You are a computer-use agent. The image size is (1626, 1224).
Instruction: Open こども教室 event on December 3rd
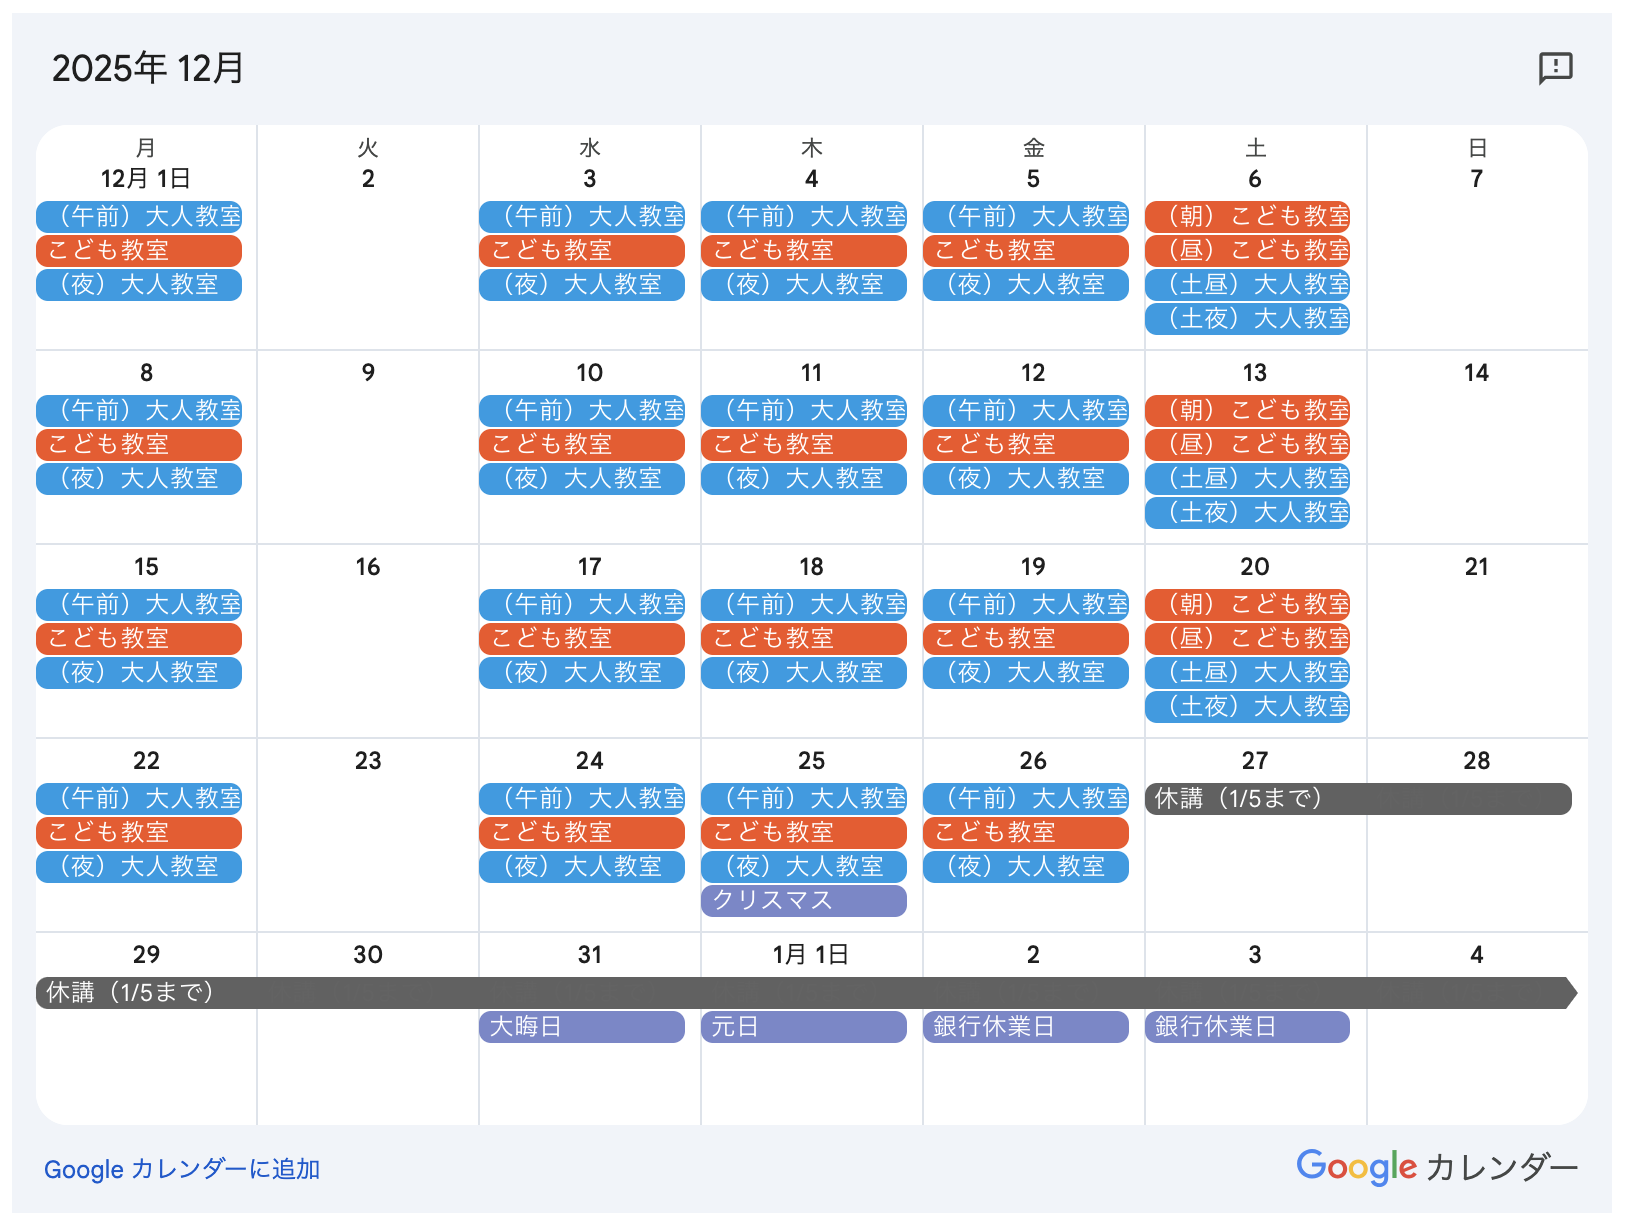pos(581,250)
